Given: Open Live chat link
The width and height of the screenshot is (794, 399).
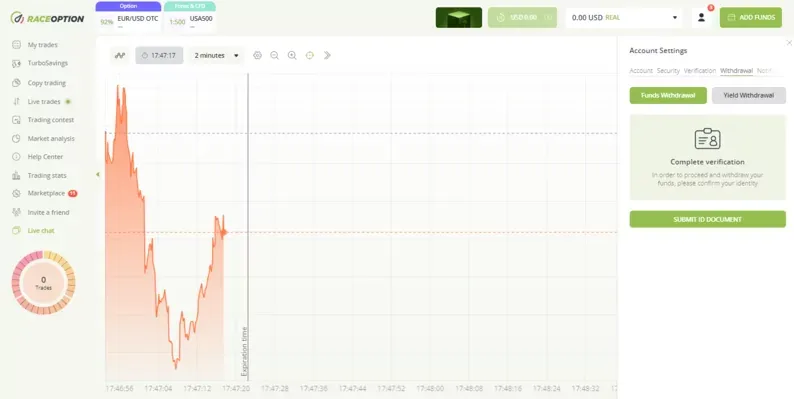Looking at the screenshot, I should click(41, 231).
